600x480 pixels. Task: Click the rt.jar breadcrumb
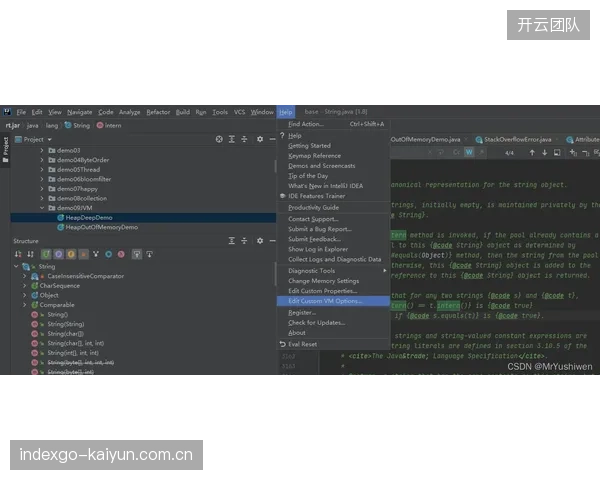[13, 125]
